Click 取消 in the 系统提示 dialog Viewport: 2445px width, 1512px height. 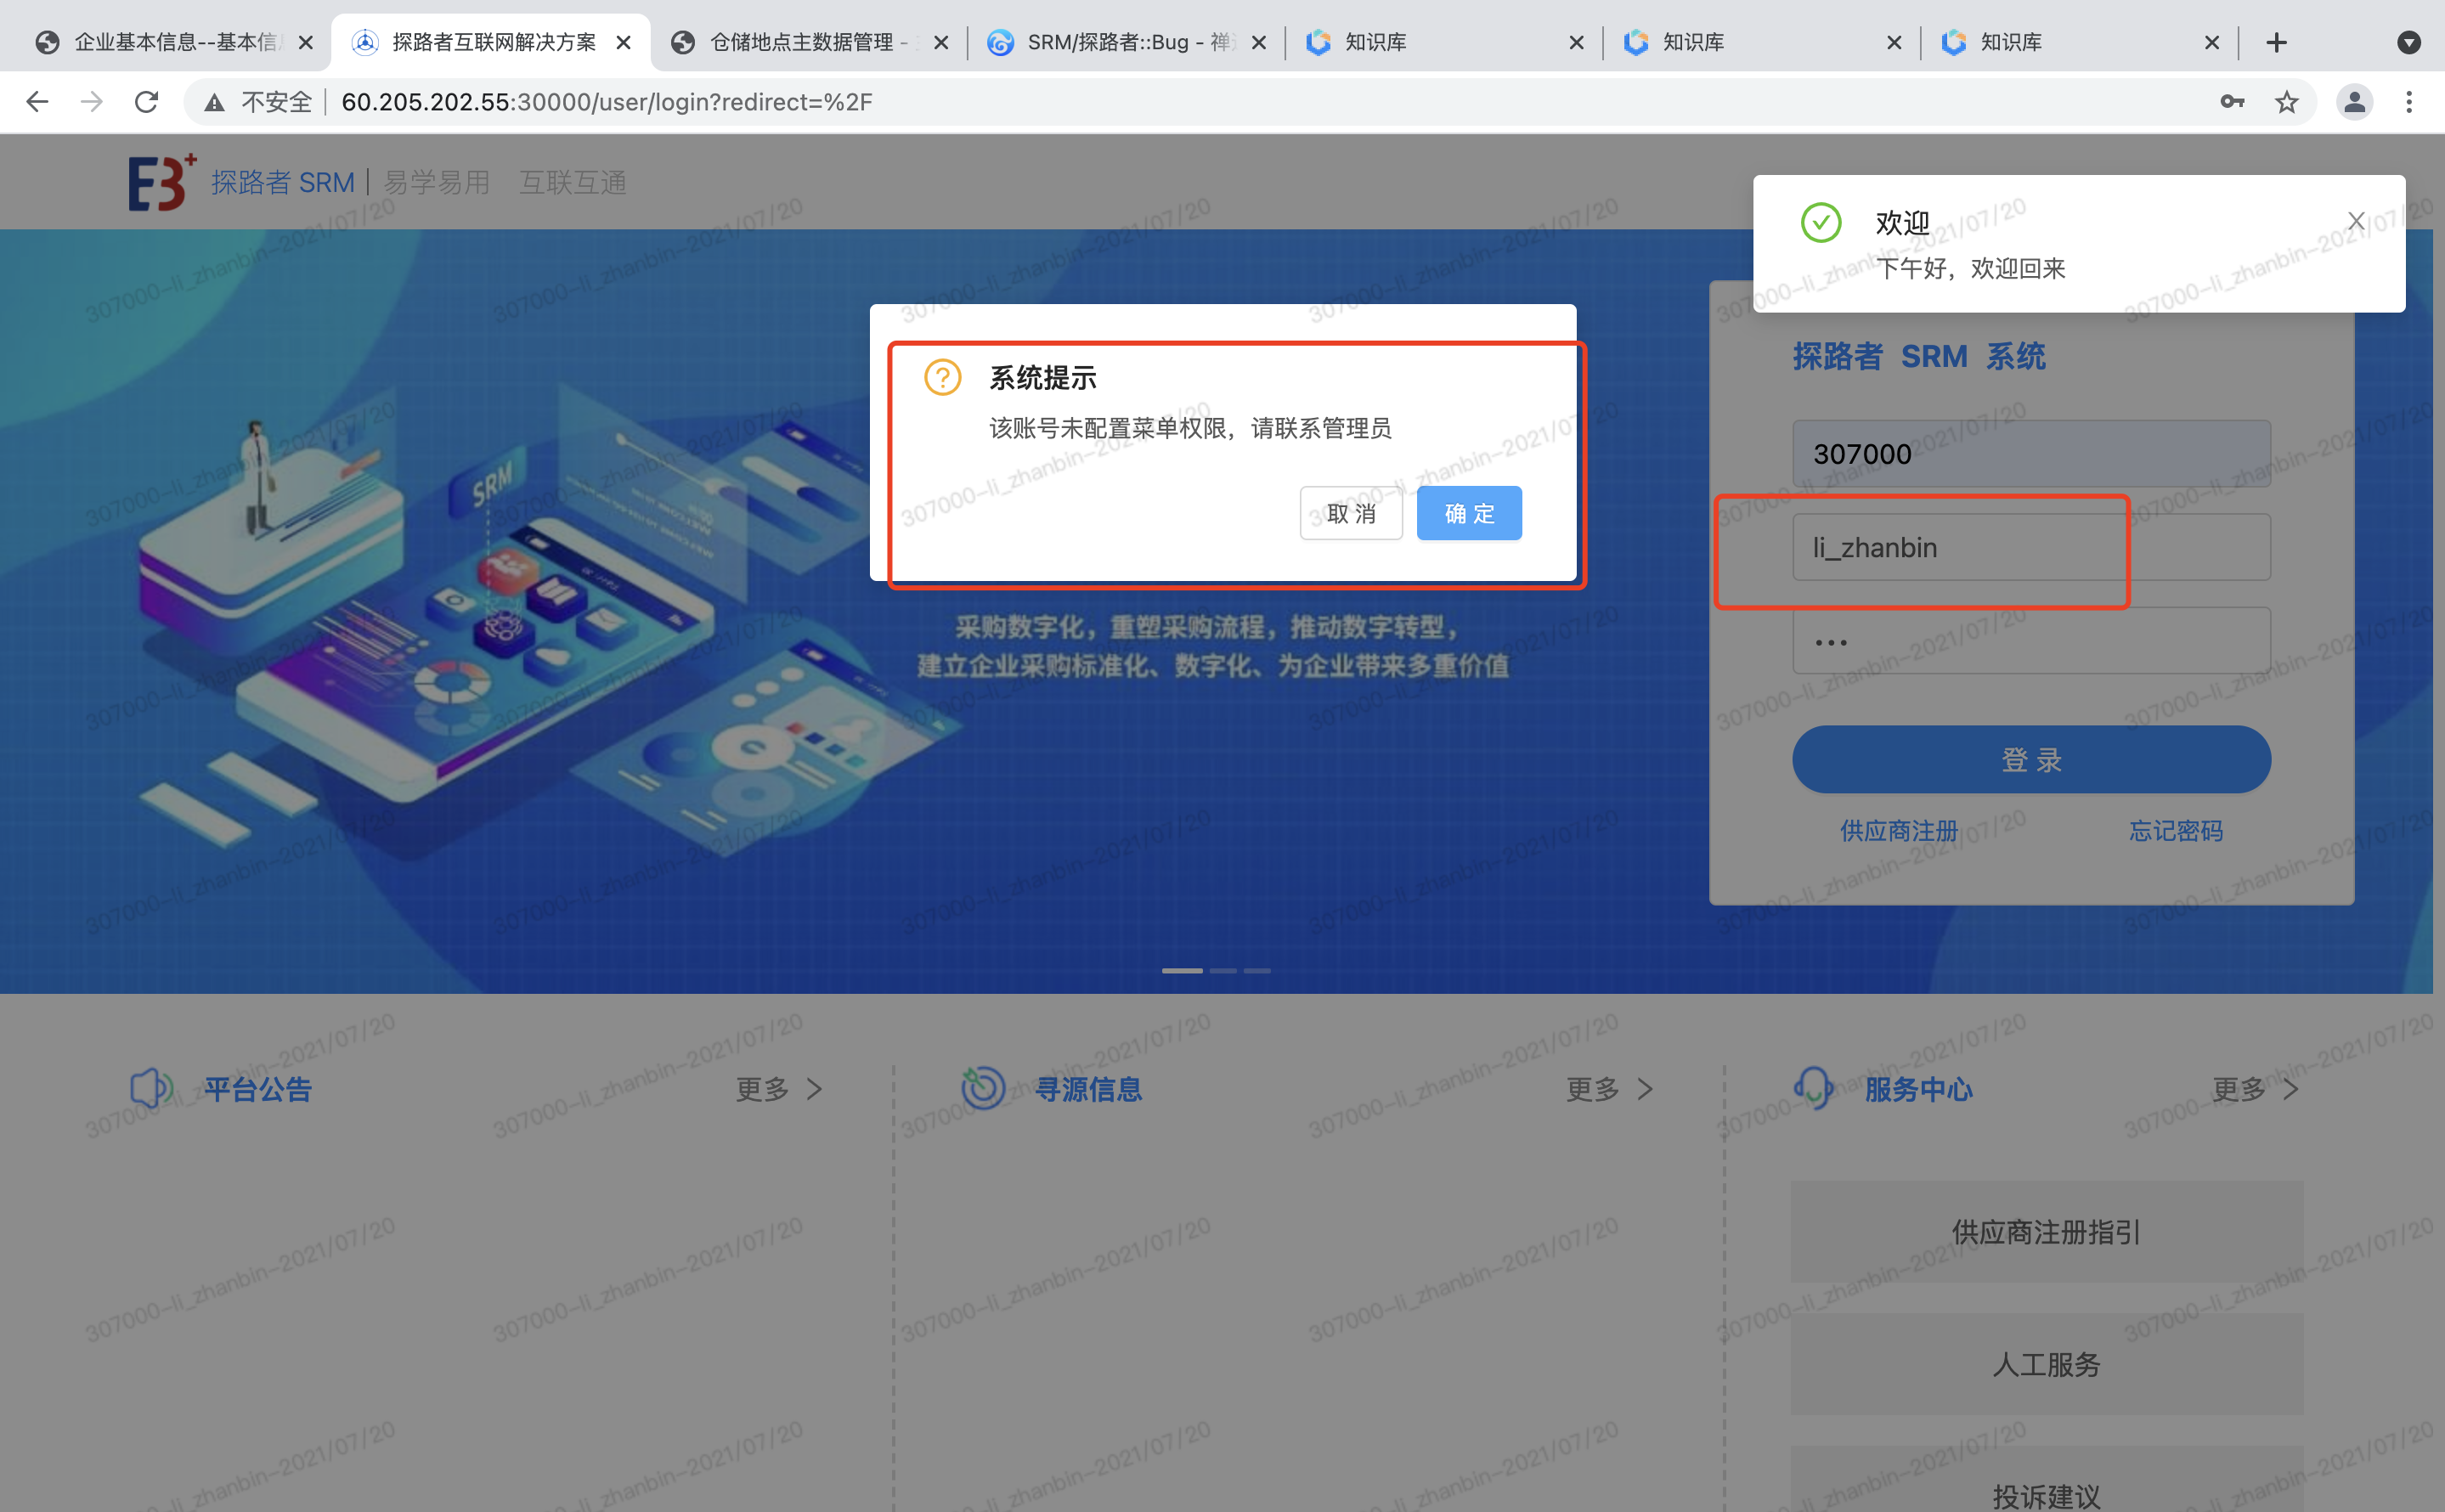click(x=1350, y=514)
